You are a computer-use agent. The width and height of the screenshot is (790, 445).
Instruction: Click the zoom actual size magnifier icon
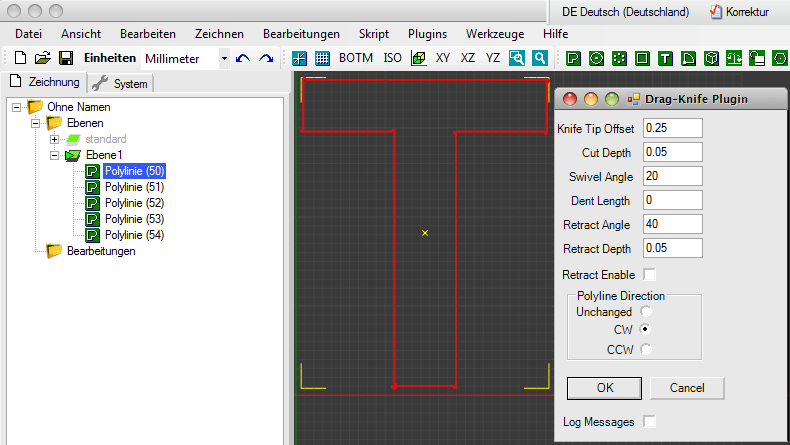(540, 58)
